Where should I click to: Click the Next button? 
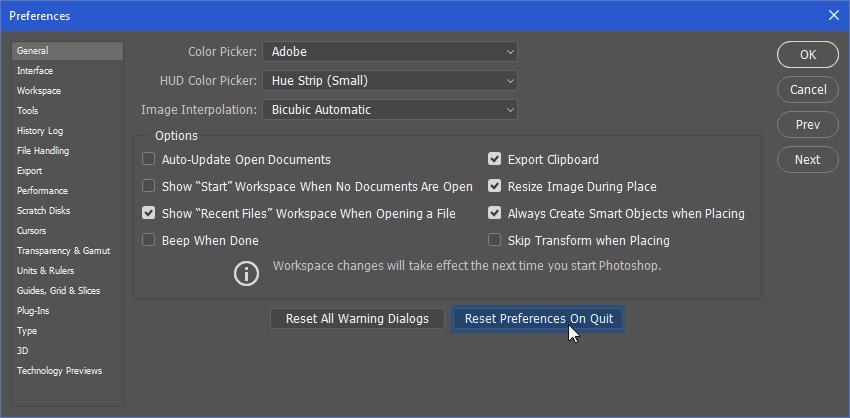point(808,159)
